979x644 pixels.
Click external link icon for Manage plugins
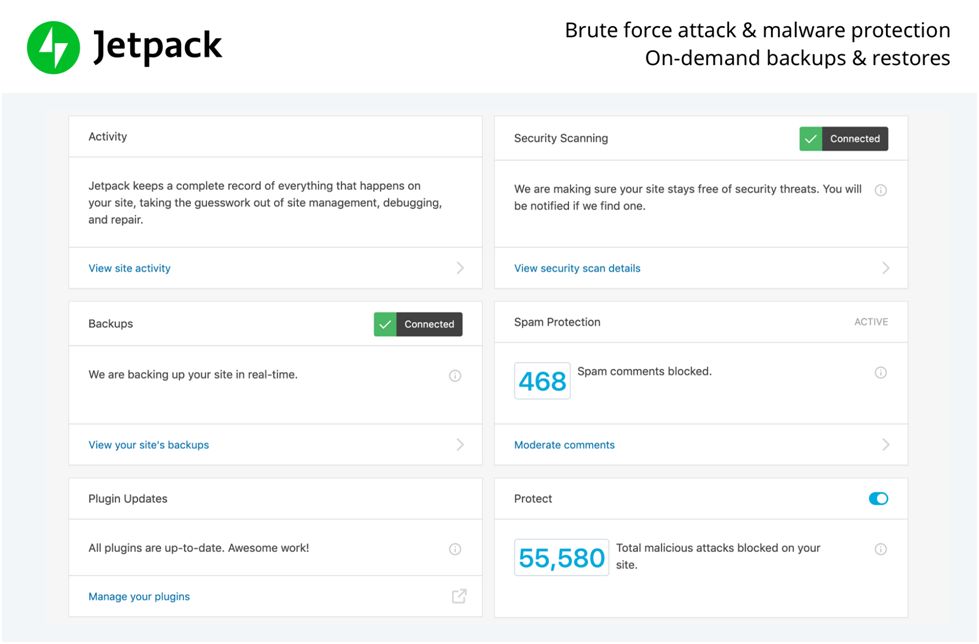[x=459, y=596]
